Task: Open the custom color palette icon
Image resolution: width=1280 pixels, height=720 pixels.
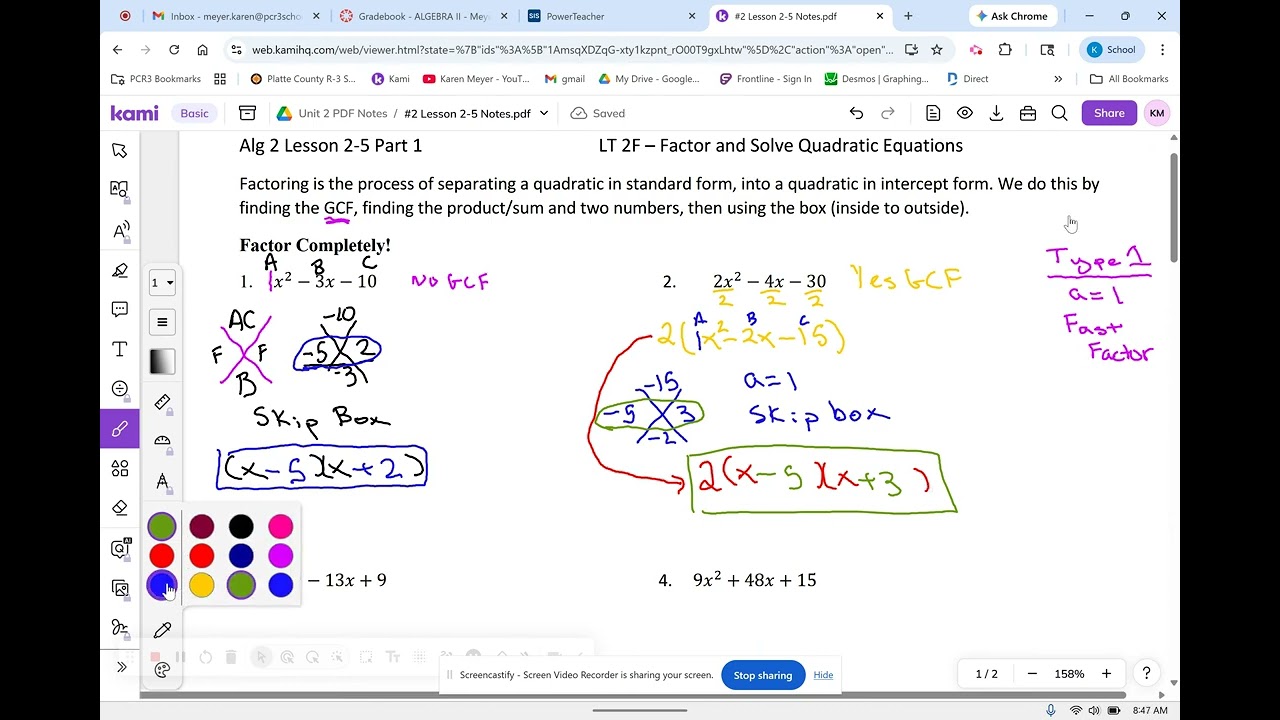Action: [162, 670]
